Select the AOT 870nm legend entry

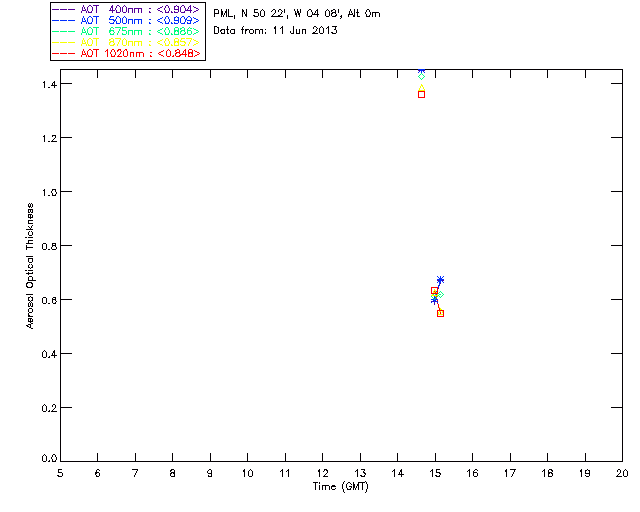coord(126,42)
